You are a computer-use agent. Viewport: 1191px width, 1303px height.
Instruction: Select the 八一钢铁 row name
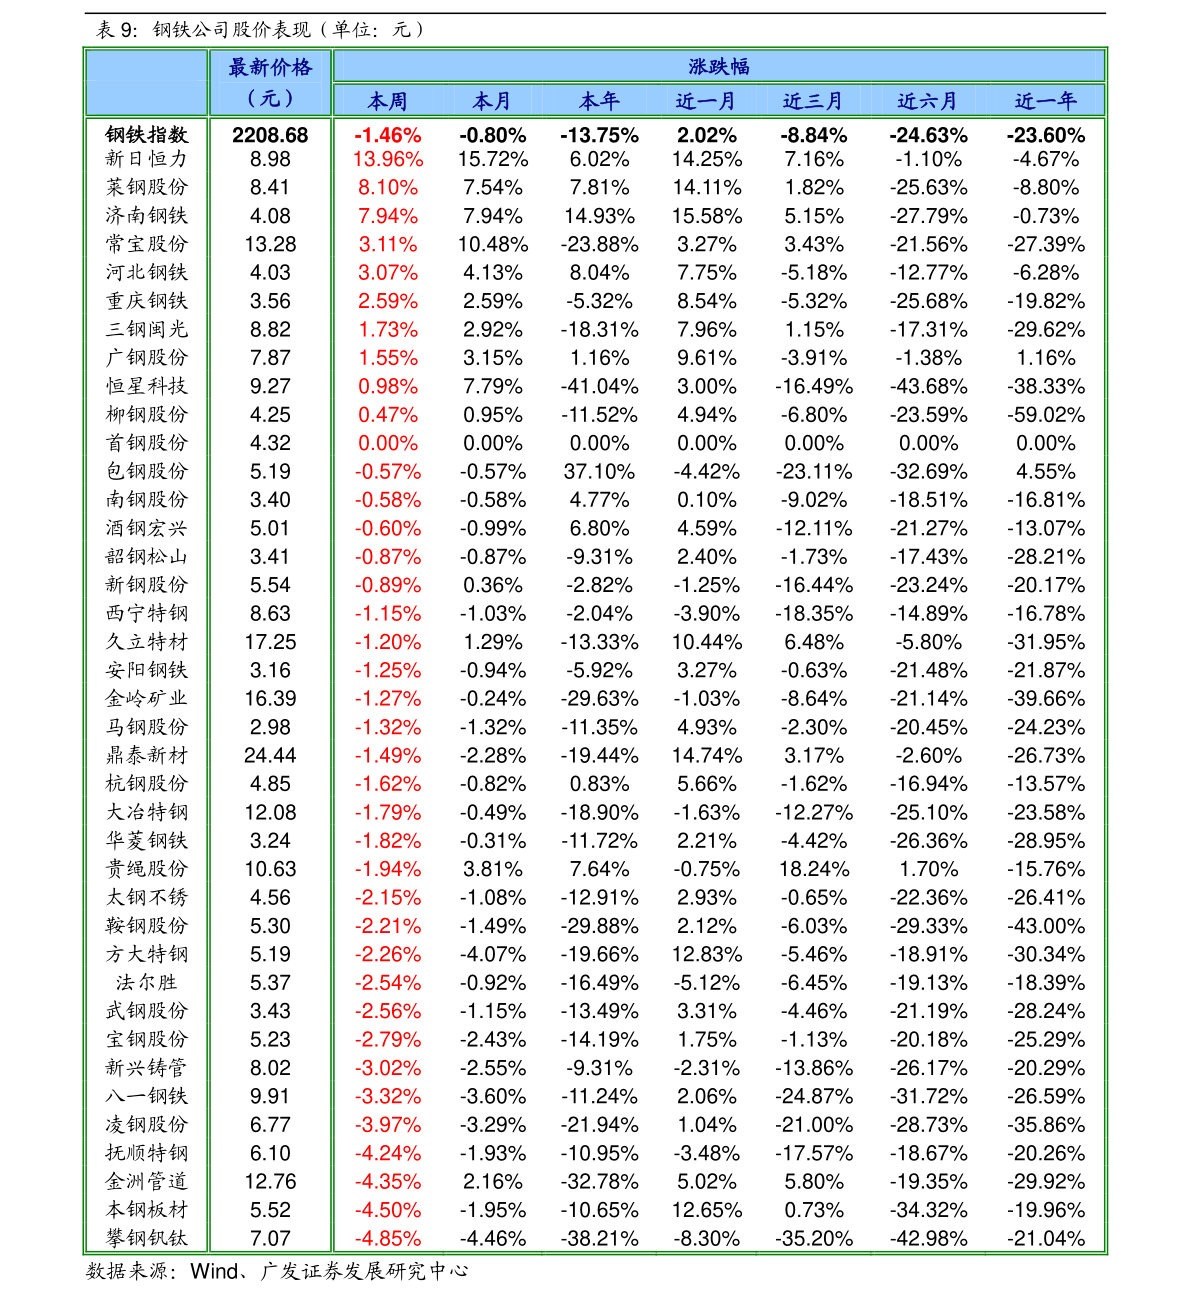pyautogui.click(x=147, y=1096)
